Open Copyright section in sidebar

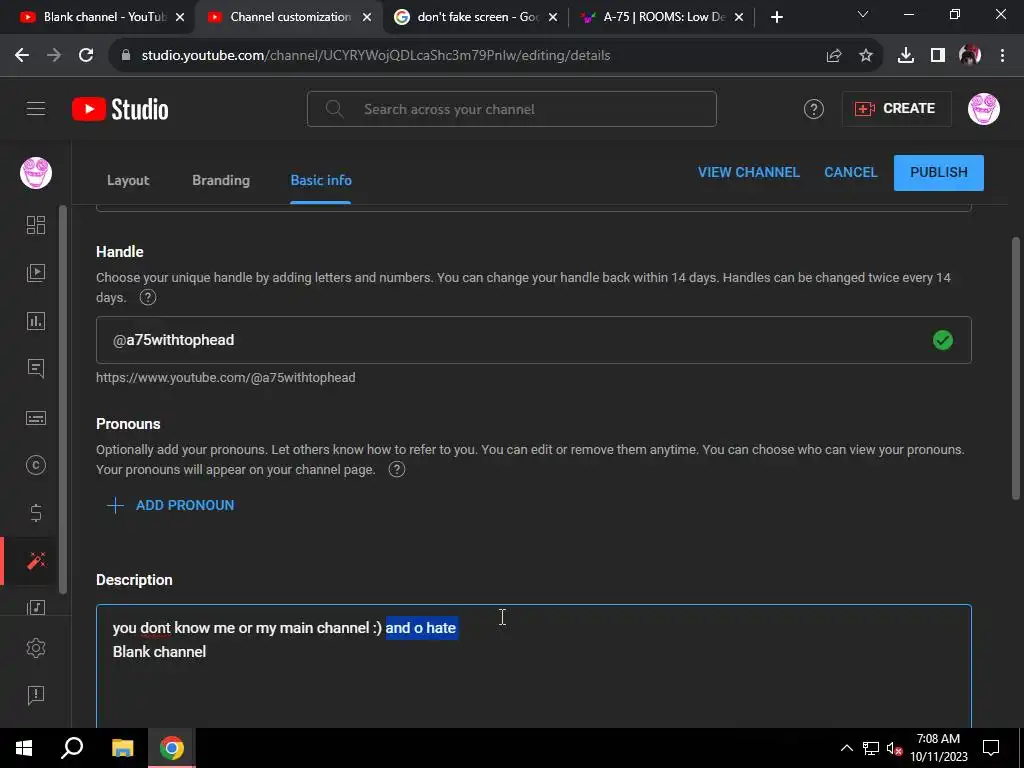pyautogui.click(x=36, y=465)
